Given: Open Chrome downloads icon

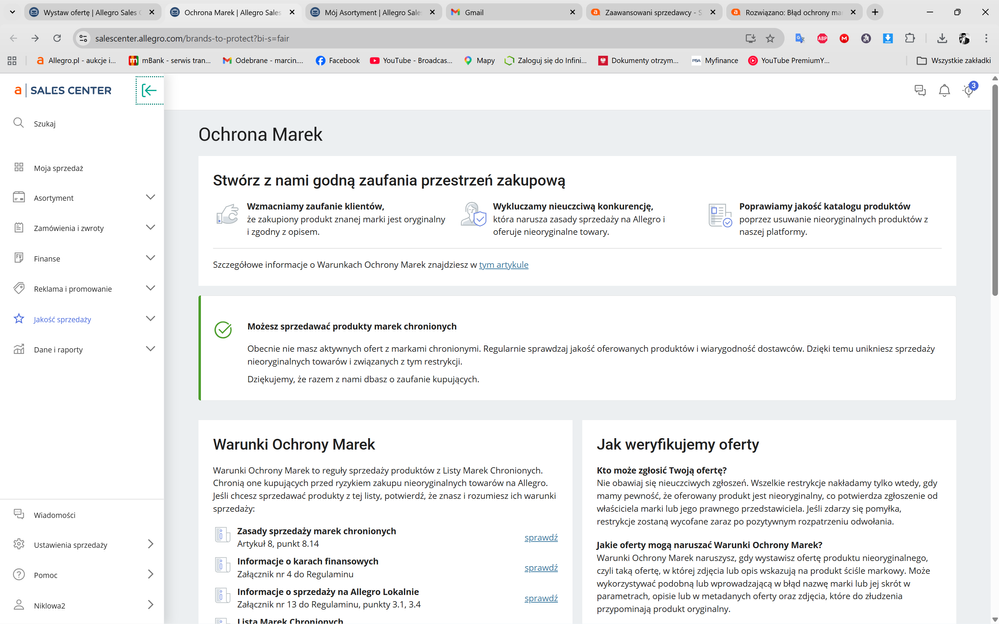Looking at the screenshot, I should click(x=942, y=38).
